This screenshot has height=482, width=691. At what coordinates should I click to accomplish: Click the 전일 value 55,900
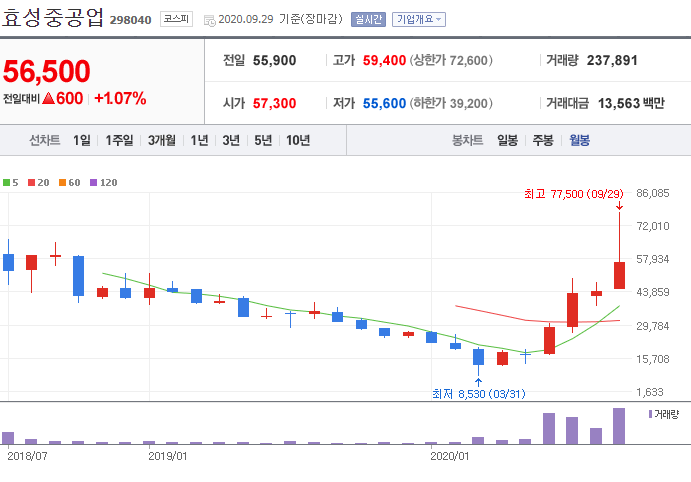coord(274,60)
